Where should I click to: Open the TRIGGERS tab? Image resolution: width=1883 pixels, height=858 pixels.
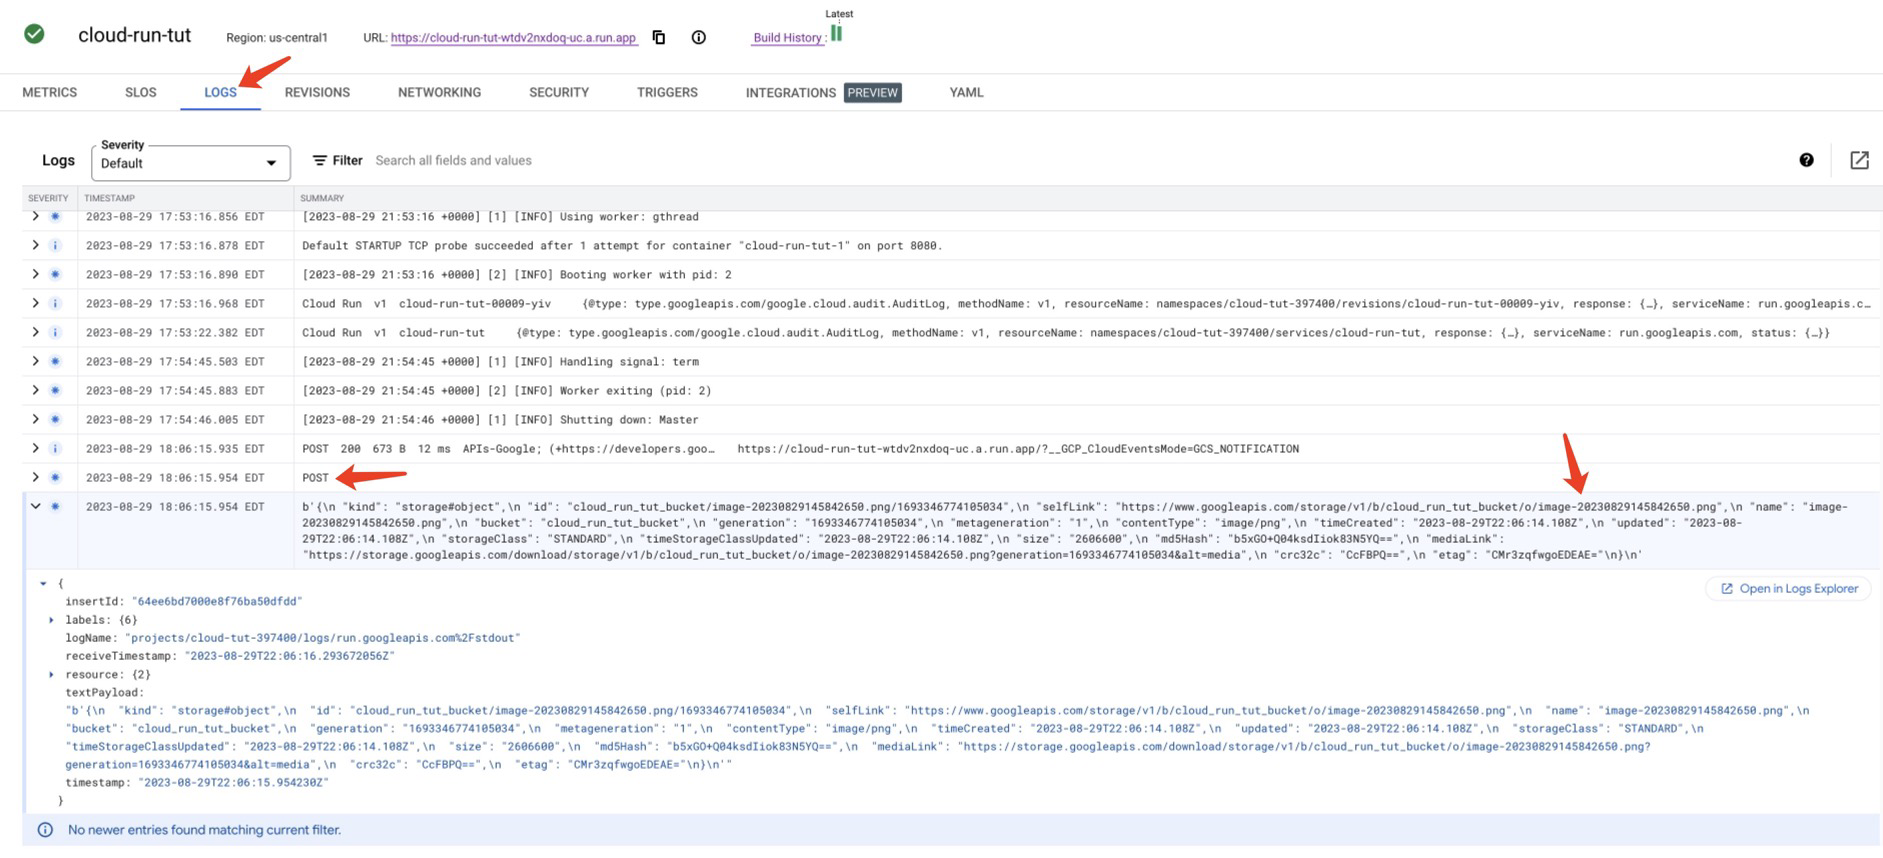(x=667, y=92)
